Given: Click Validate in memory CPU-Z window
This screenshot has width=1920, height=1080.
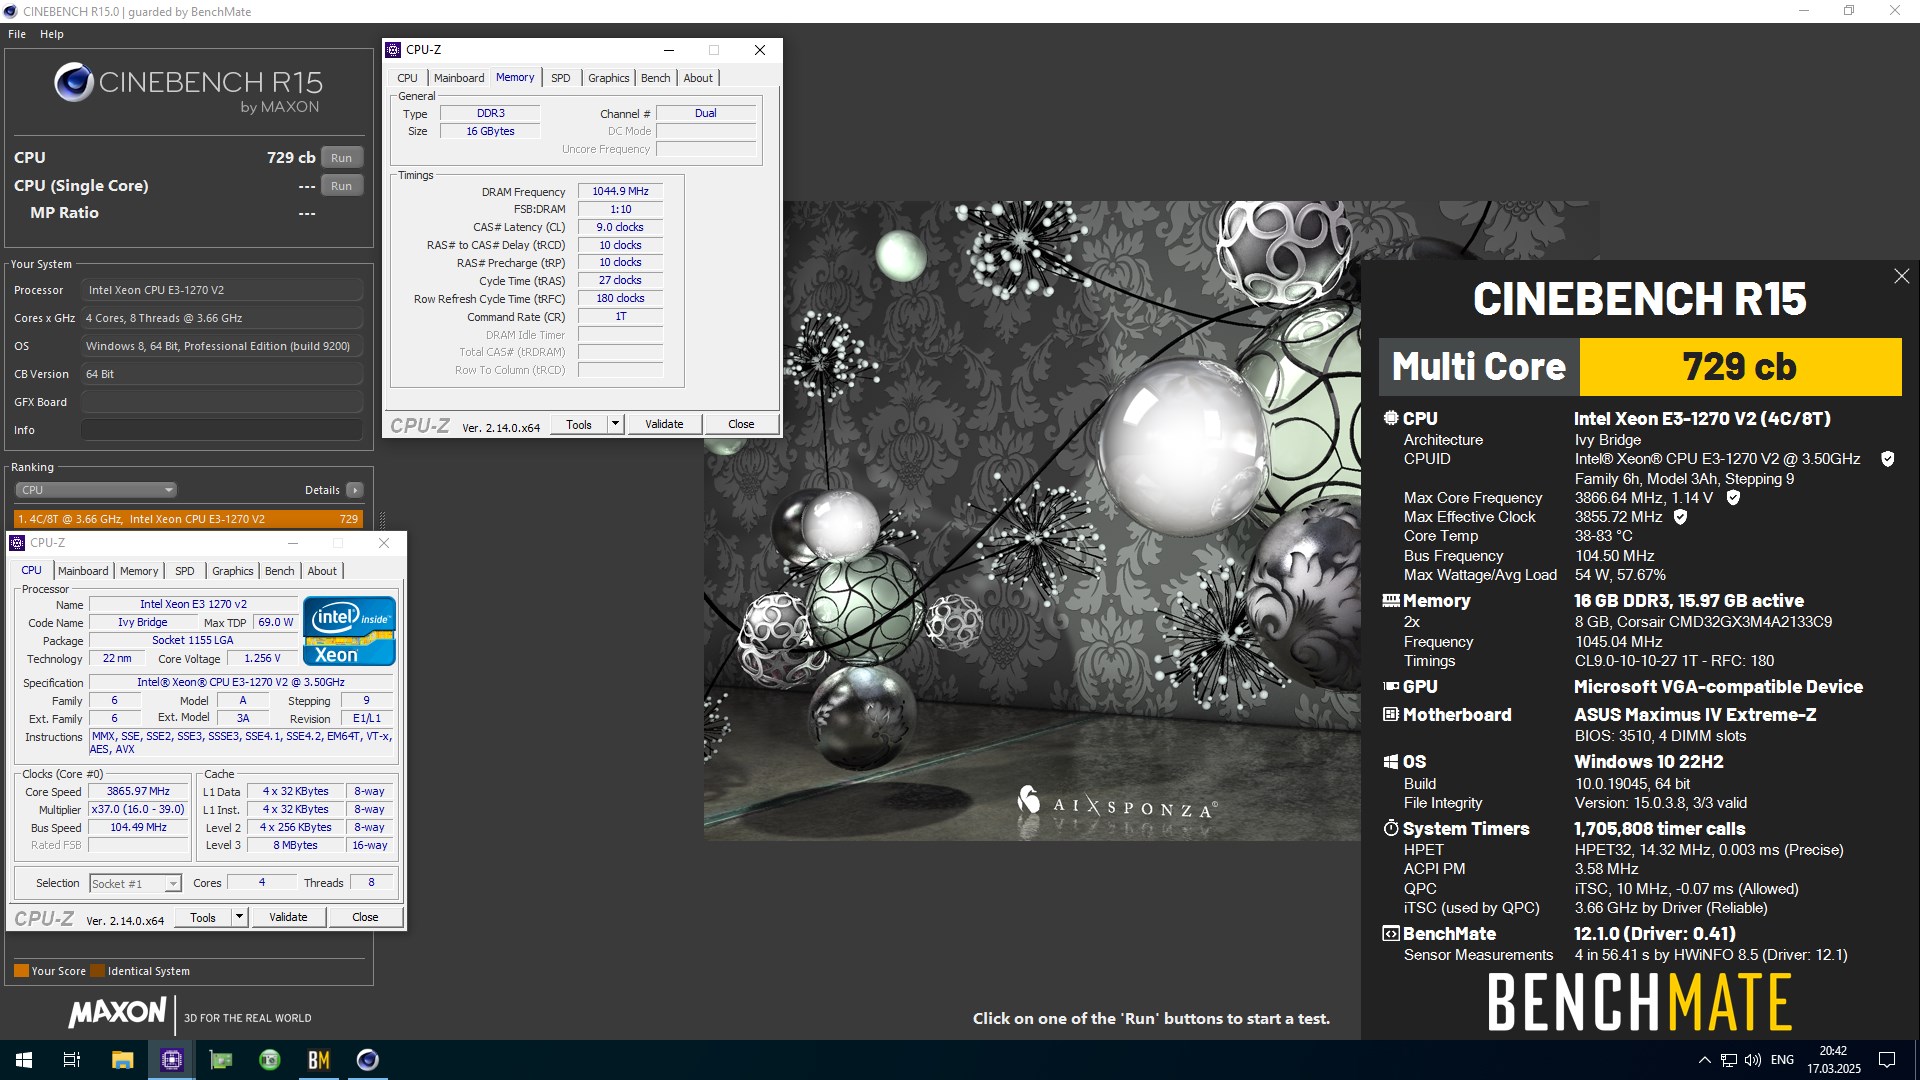Looking at the screenshot, I should pyautogui.click(x=664, y=424).
